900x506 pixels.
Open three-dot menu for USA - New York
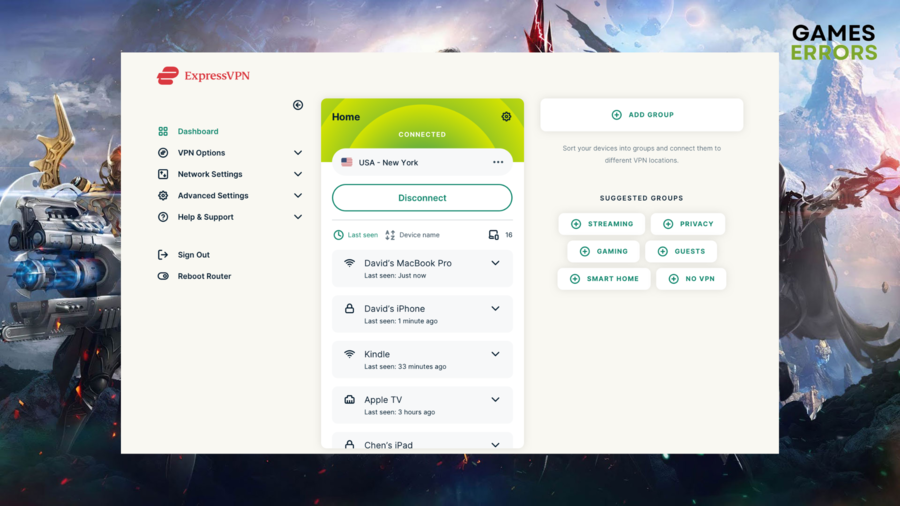(x=498, y=162)
